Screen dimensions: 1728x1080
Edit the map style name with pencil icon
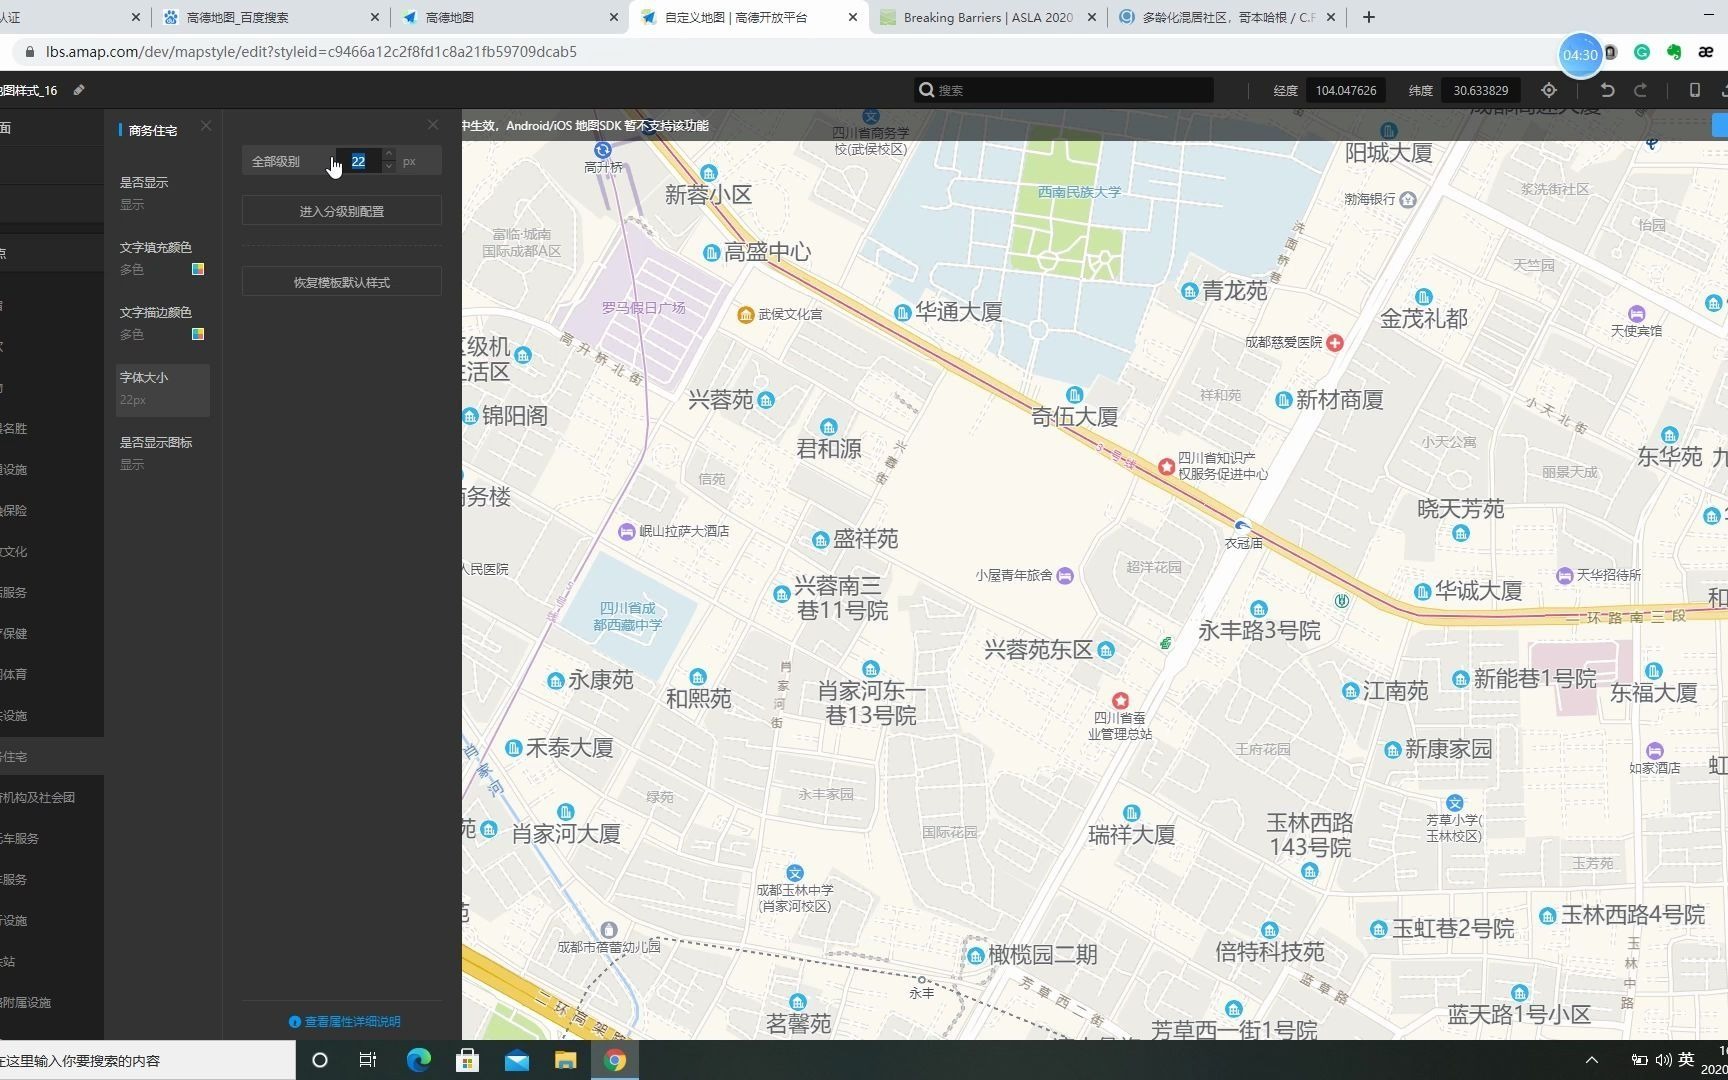[79, 90]
